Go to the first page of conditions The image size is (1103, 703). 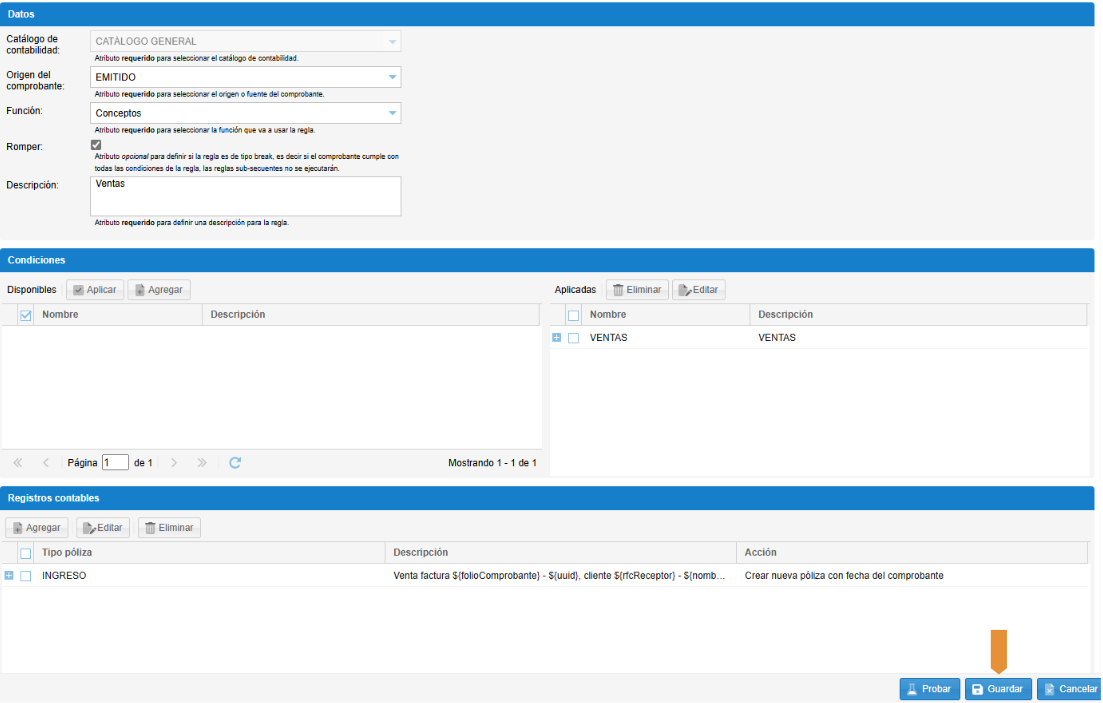18,463
